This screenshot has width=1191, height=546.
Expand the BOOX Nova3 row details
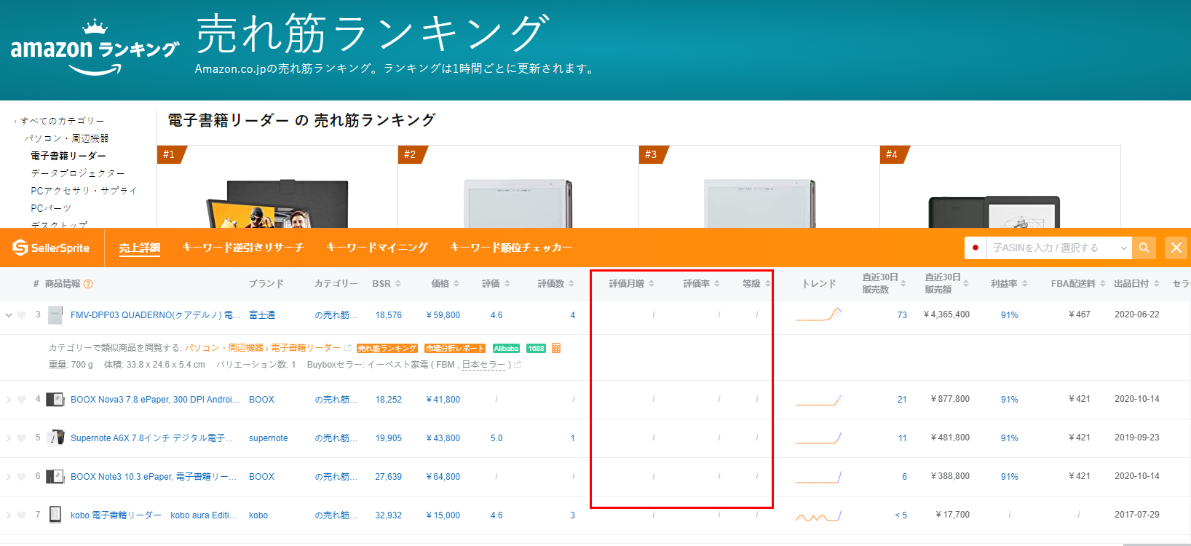(x=9, y=399)
